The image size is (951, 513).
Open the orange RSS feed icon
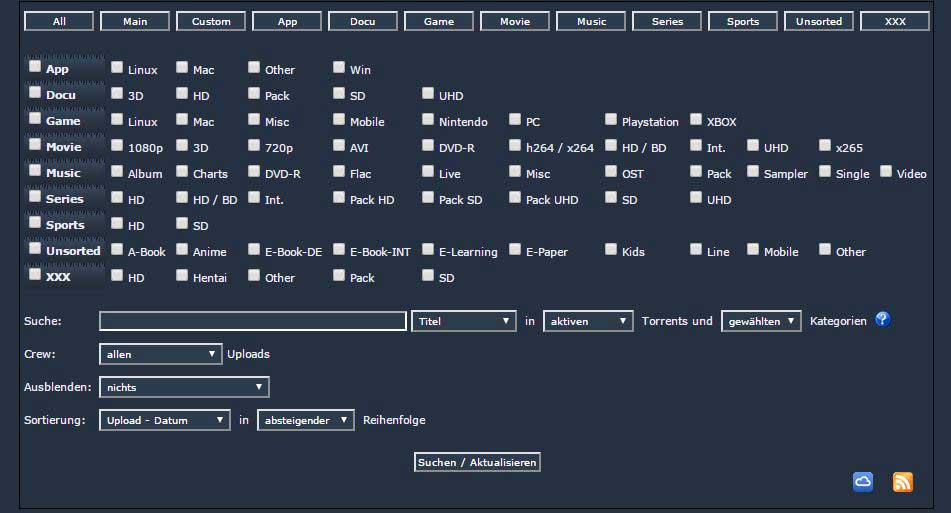[x=902, y=482]
